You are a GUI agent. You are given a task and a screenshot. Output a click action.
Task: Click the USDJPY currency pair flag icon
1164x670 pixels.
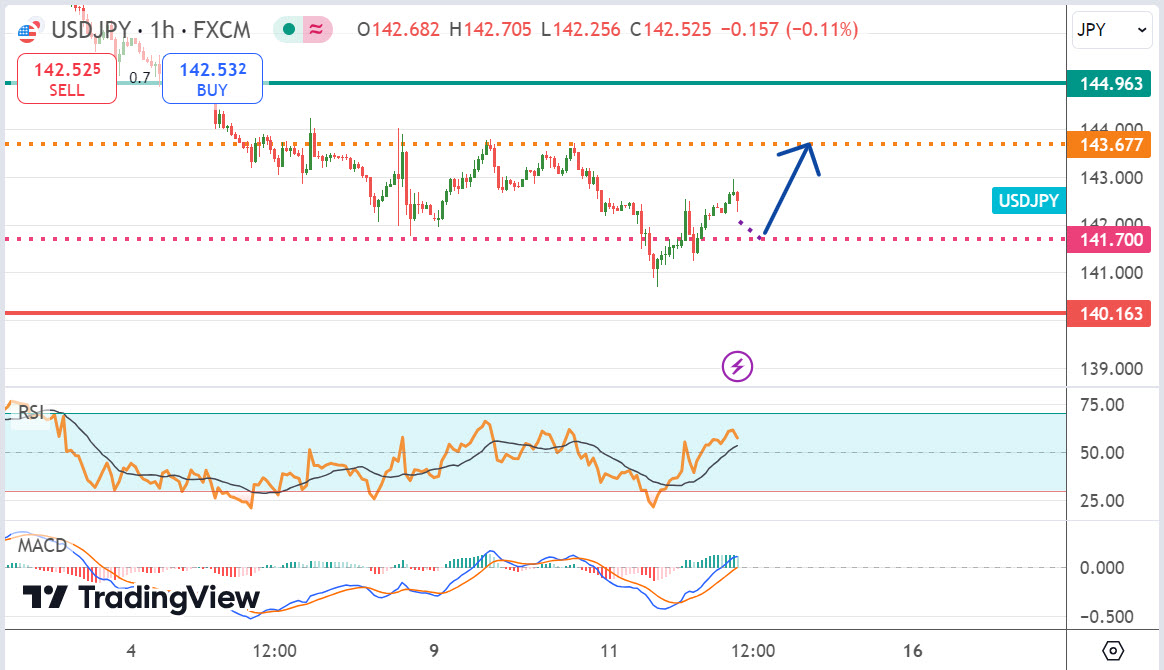[x=28, y=30]
